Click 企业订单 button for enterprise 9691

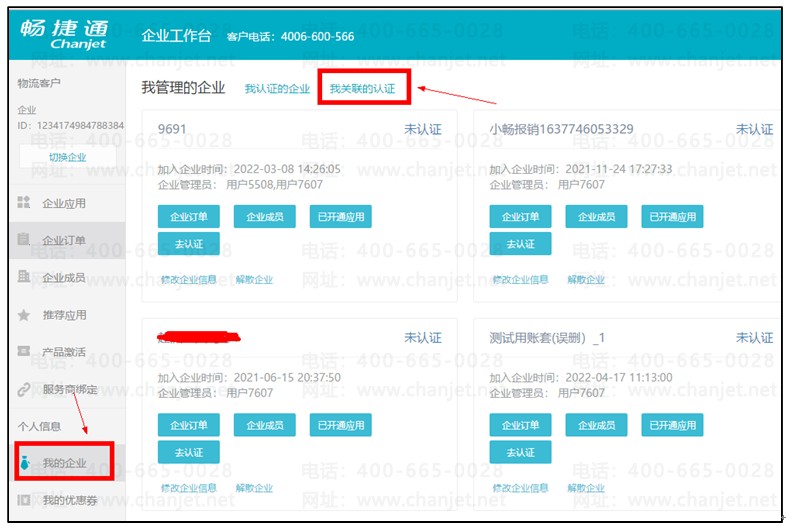pyautogui.click(x=188, y=217)
